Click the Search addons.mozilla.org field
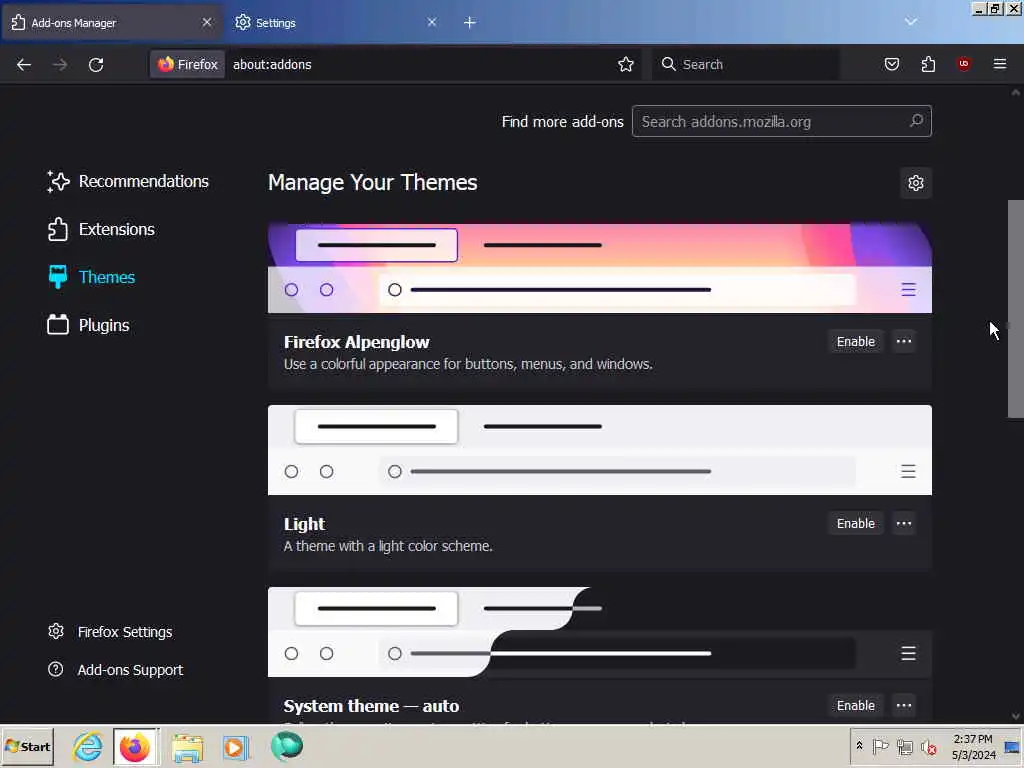Viewport: 1024px width, 768px height. click(x=782, y=121)
